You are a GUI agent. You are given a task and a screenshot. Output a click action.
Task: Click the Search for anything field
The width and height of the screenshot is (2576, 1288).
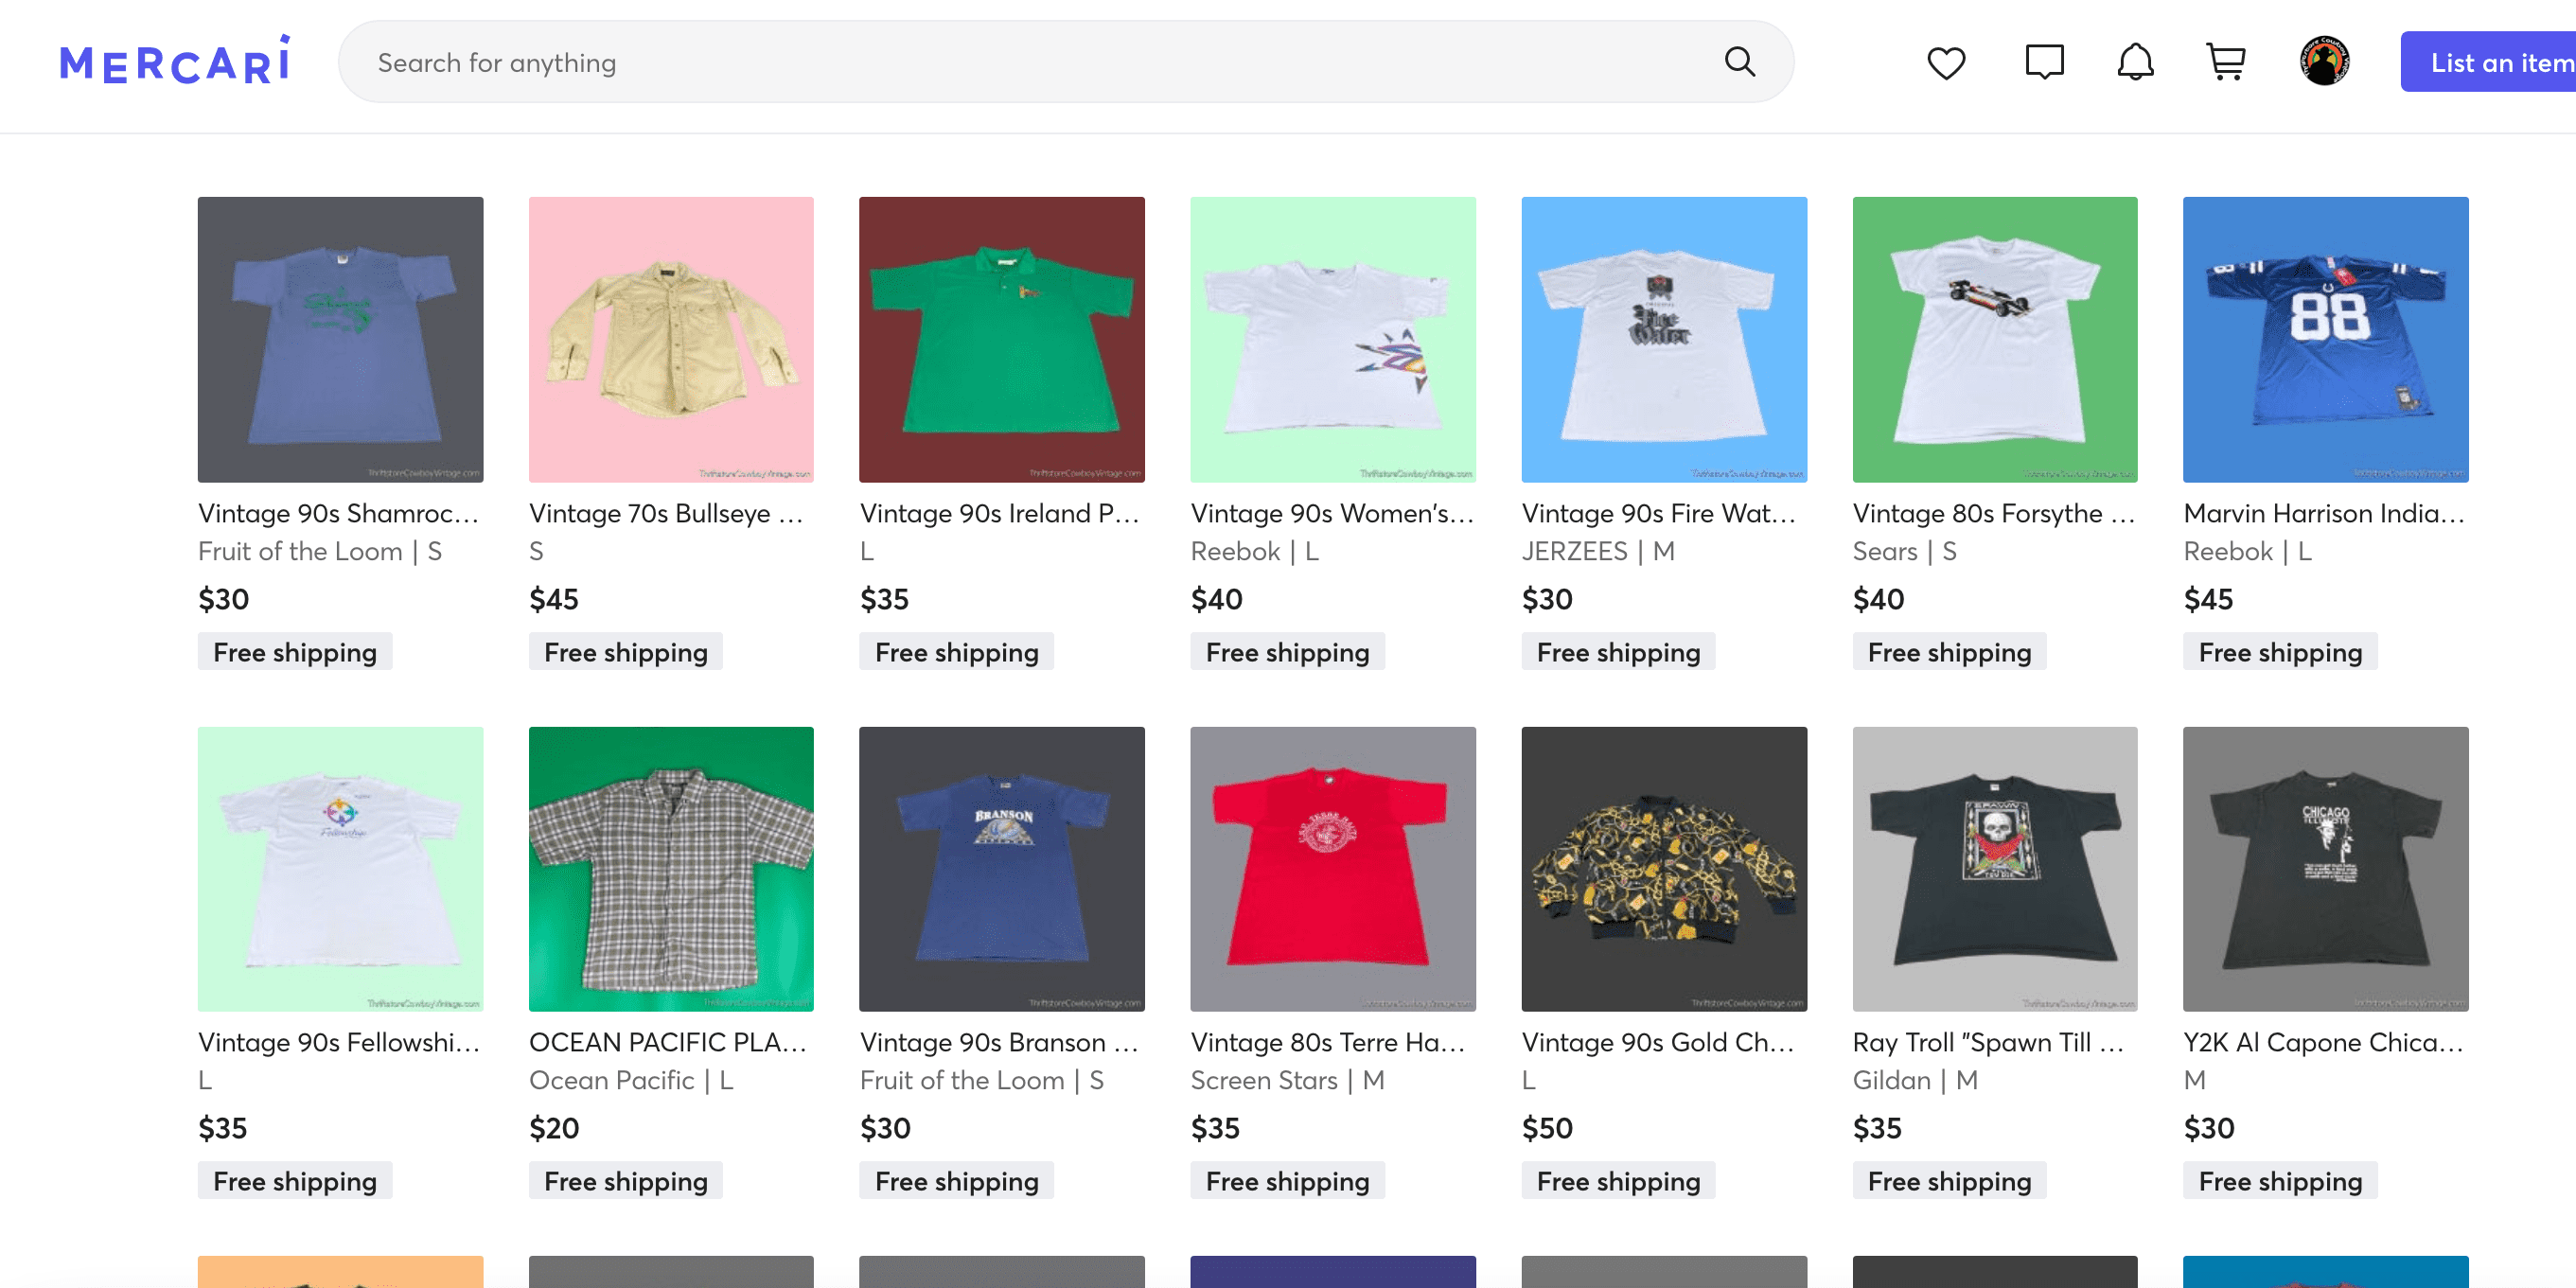tap(1030, 62)
